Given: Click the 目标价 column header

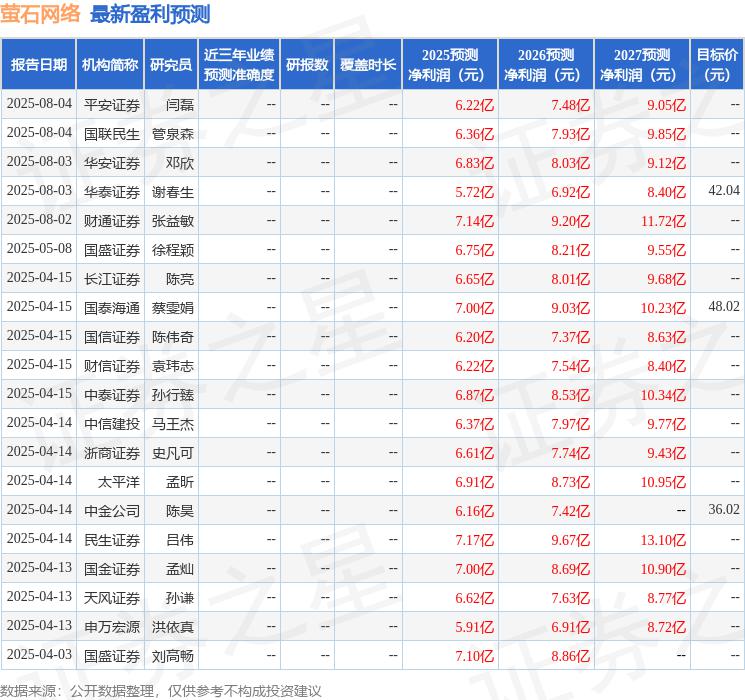Looking at the screenshot, I should pyautogui.click(x=717, y=65).
